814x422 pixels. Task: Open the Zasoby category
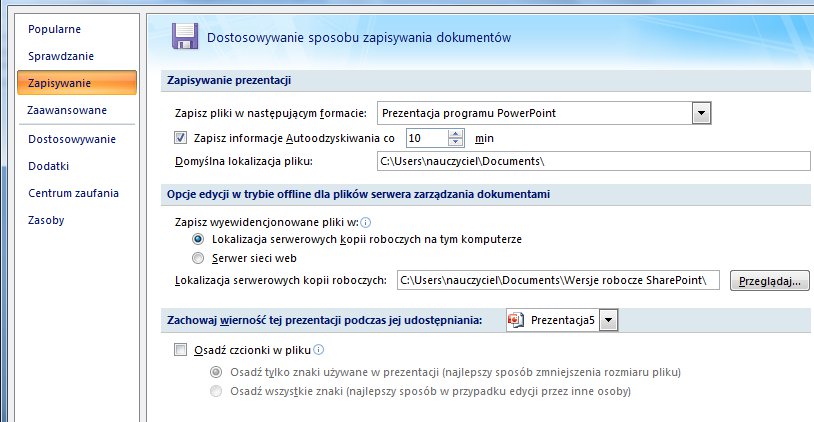tap(46, 220)
